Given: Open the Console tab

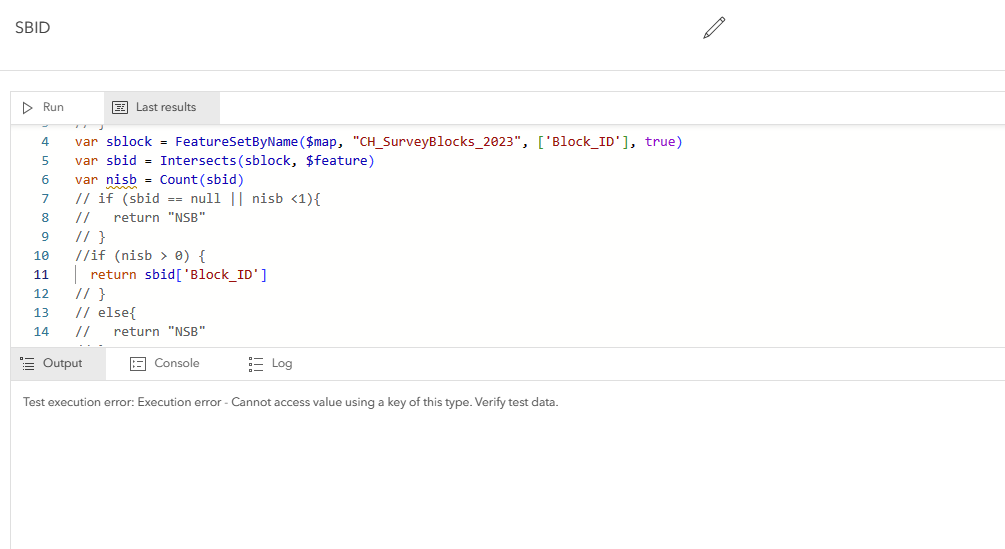Looking at the screenshot, I should pos(176,363).
